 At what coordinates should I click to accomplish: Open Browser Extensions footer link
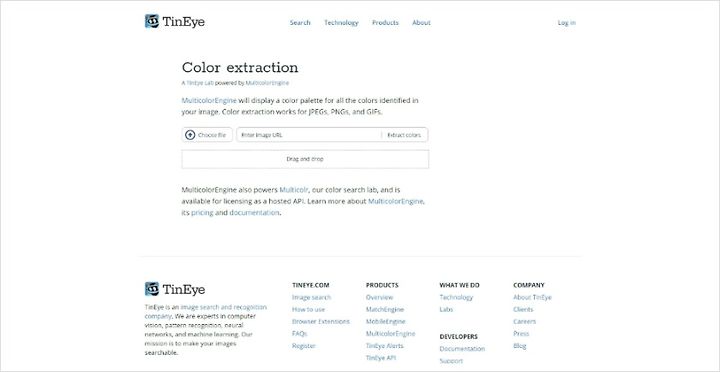(321, 321)
